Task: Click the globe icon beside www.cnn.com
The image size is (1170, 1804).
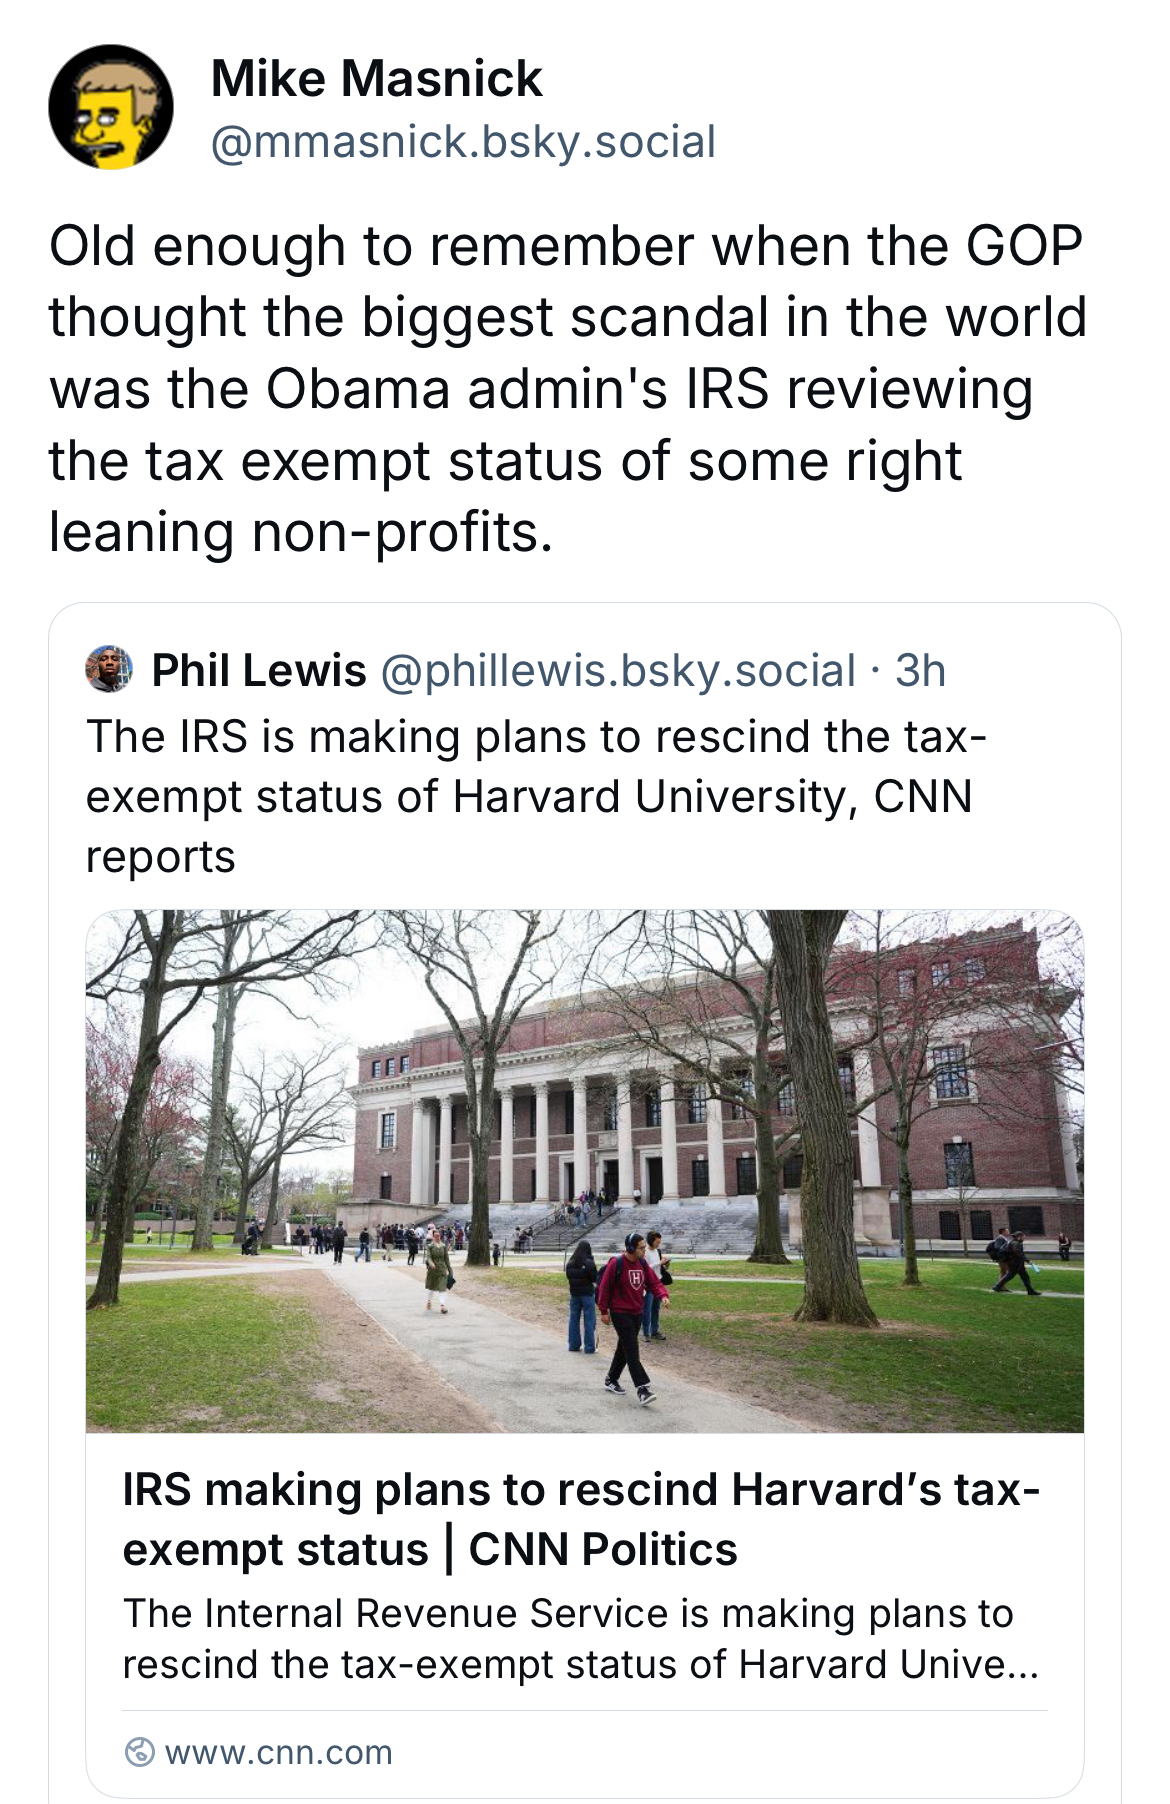Action: coord(139,1752)
